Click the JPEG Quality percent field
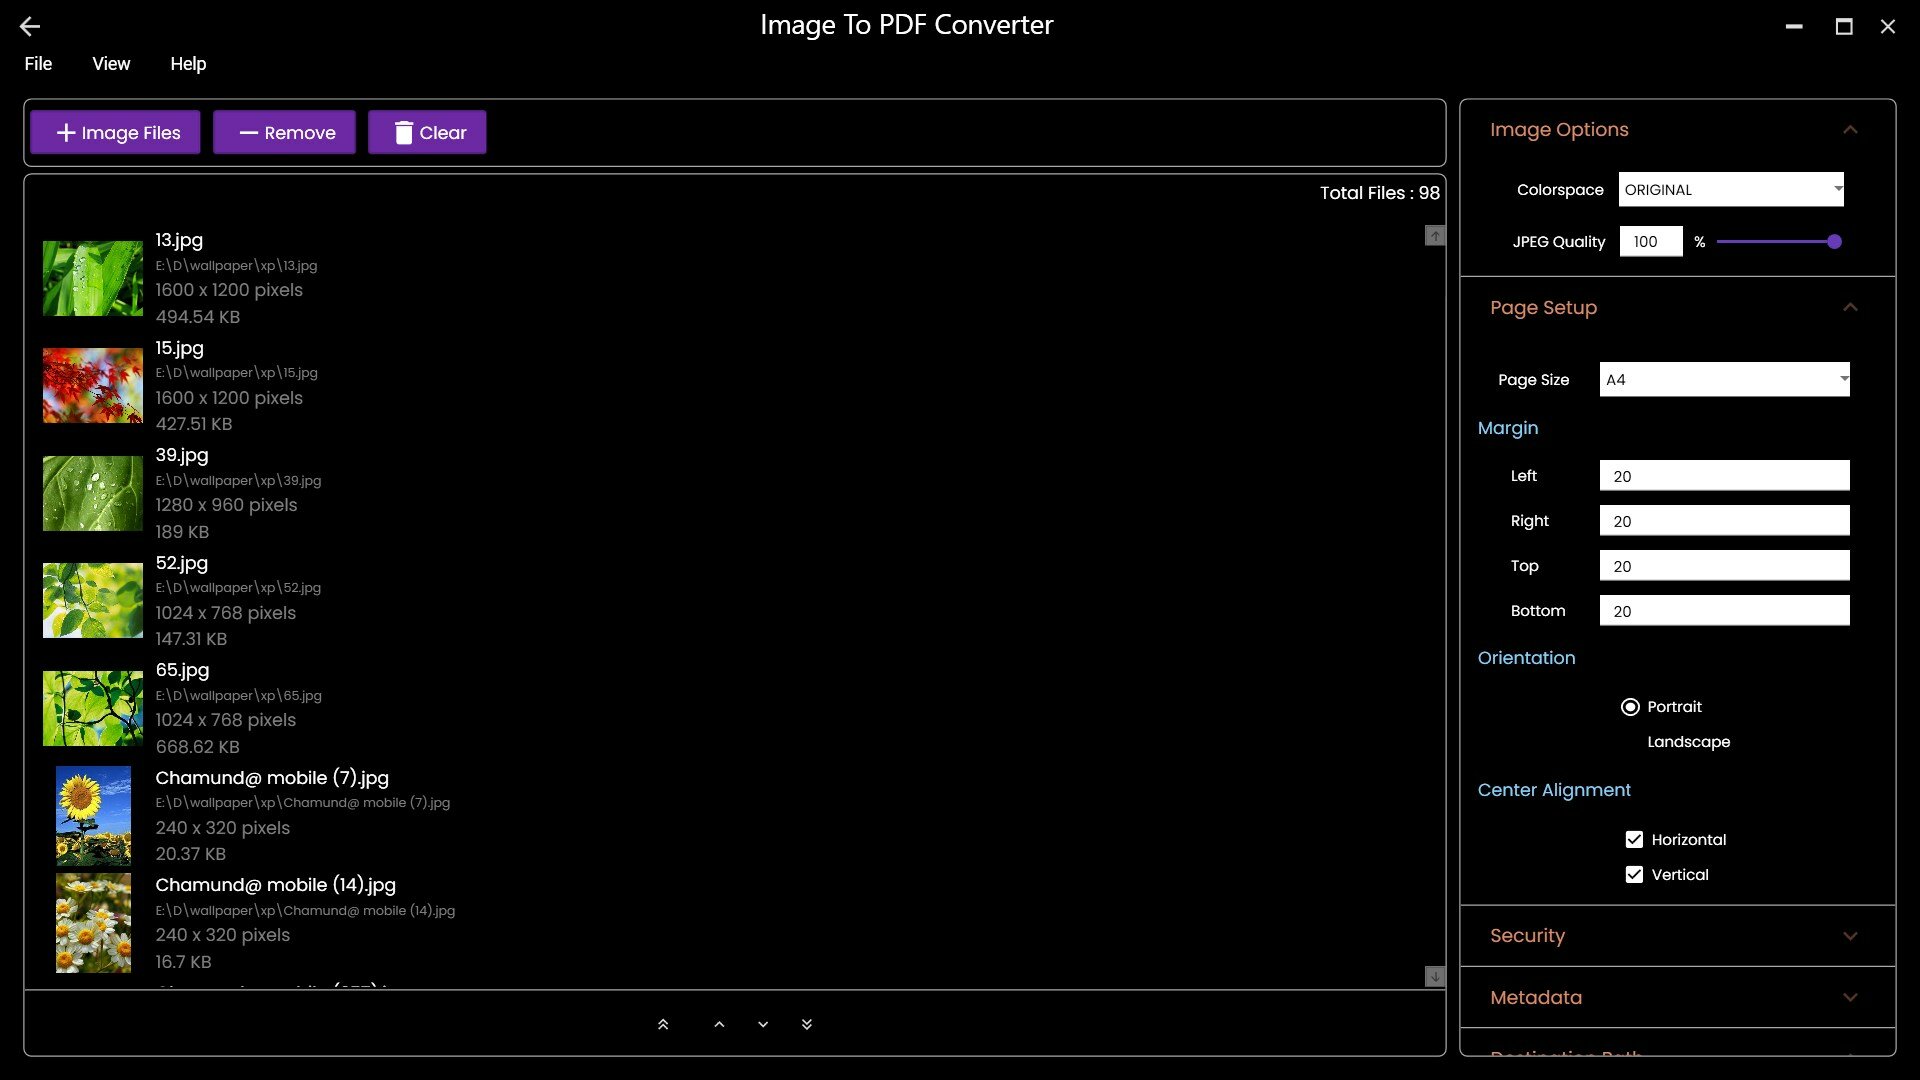Image resolution: width=1920 pixels, height=1080 pixels. (1651, 241)
